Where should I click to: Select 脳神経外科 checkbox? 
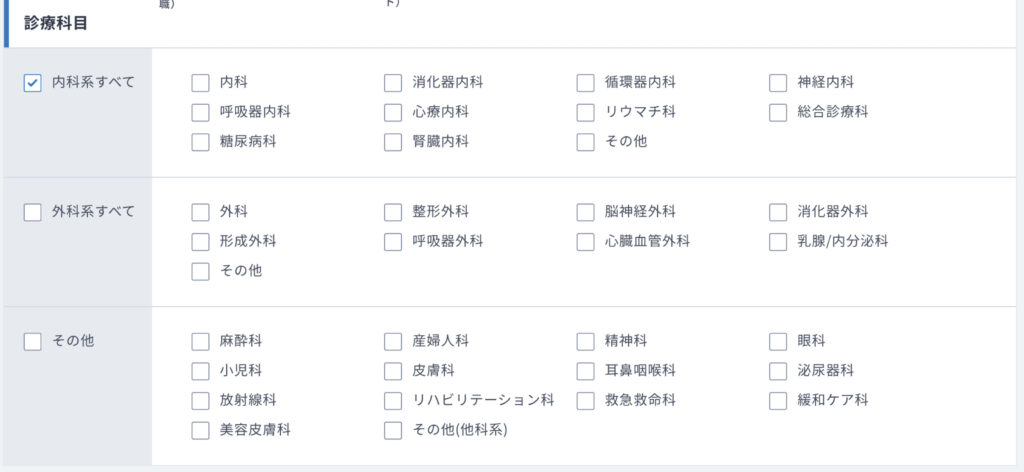pos(586,213)
